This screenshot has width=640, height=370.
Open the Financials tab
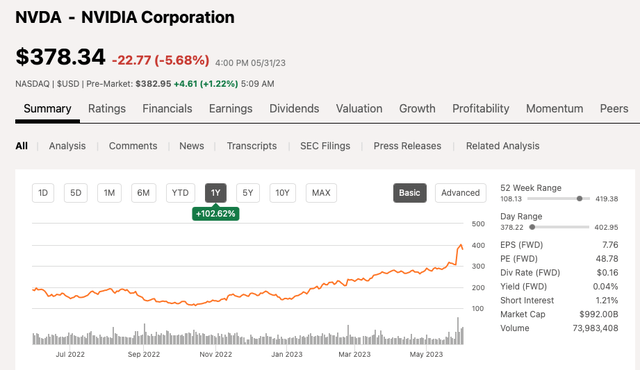tap(167, 109)
